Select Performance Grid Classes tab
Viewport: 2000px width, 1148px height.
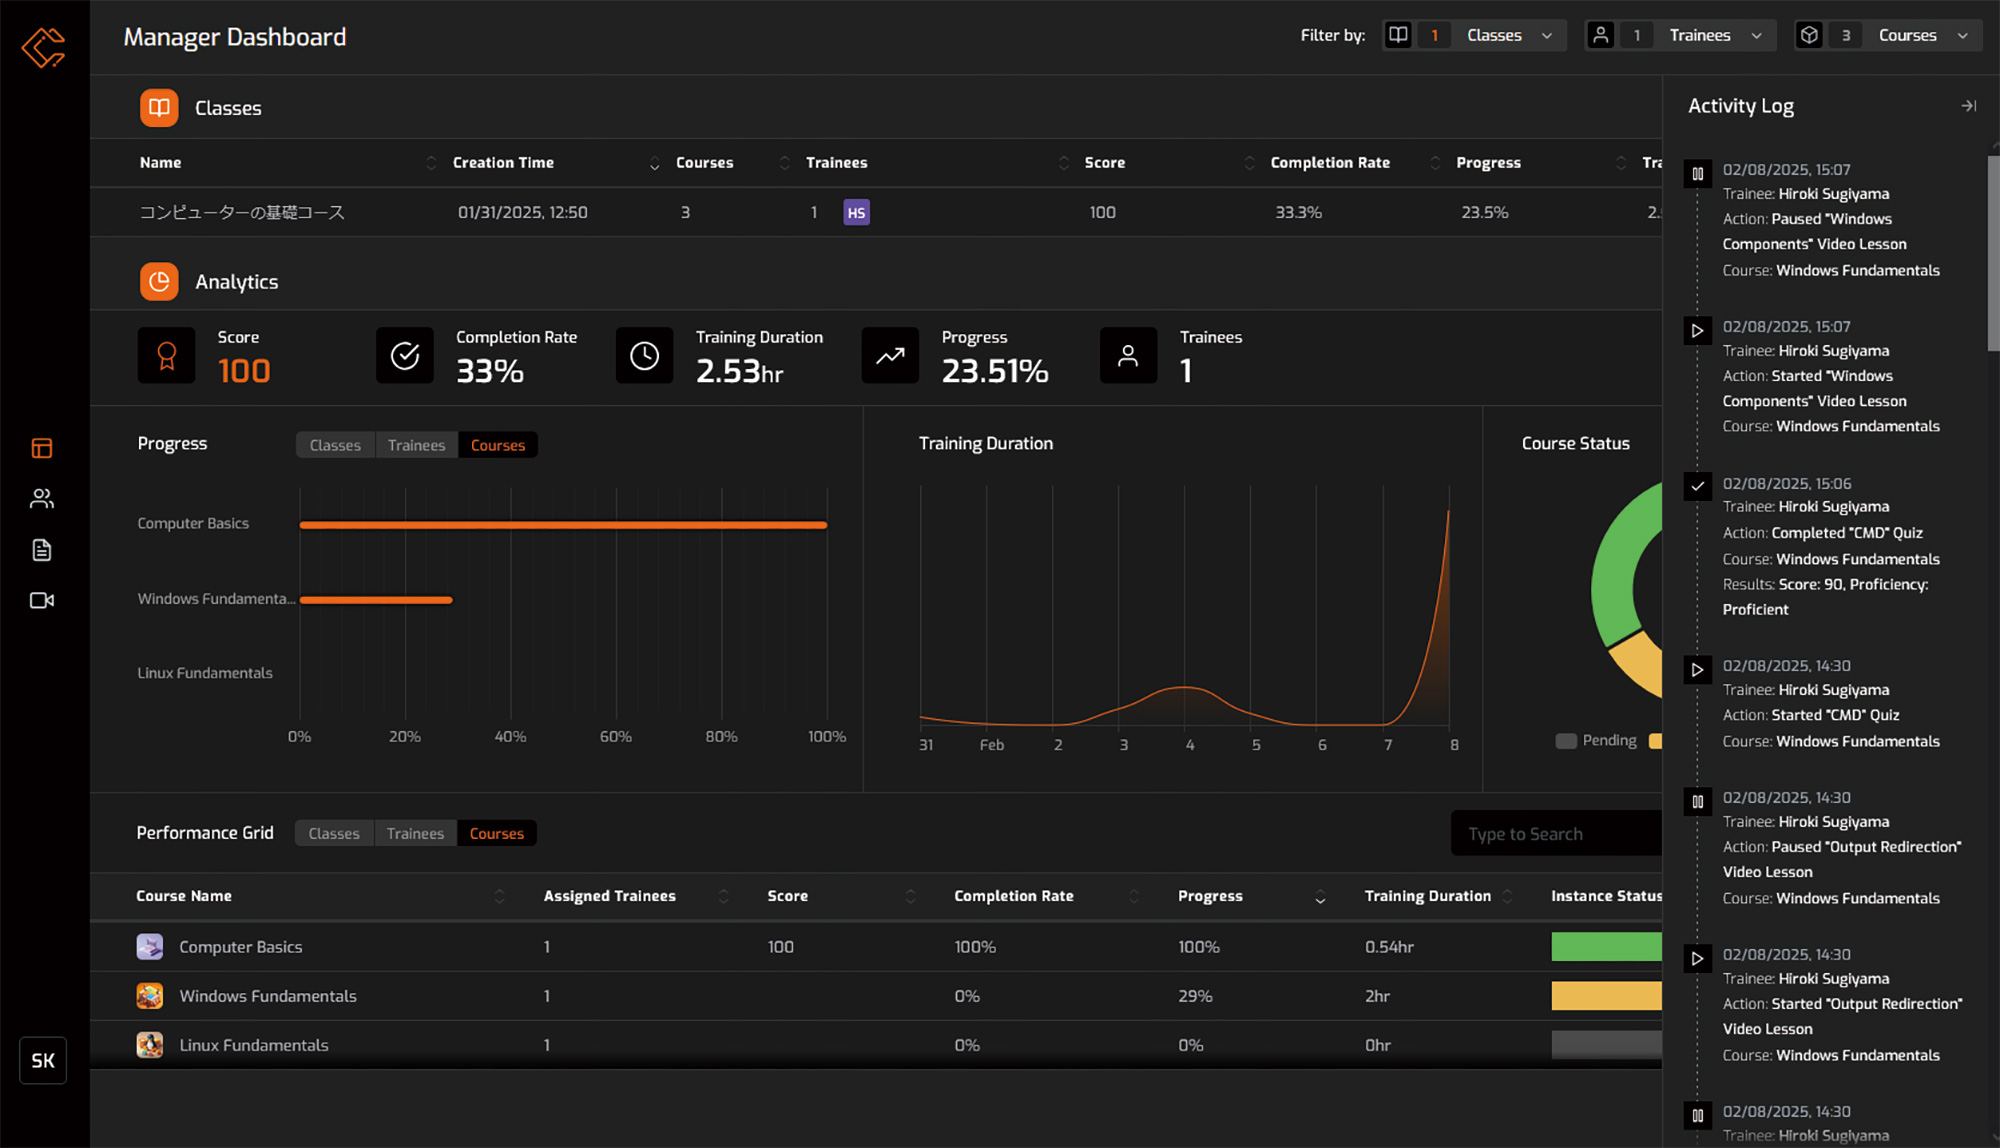click(334, 833)
